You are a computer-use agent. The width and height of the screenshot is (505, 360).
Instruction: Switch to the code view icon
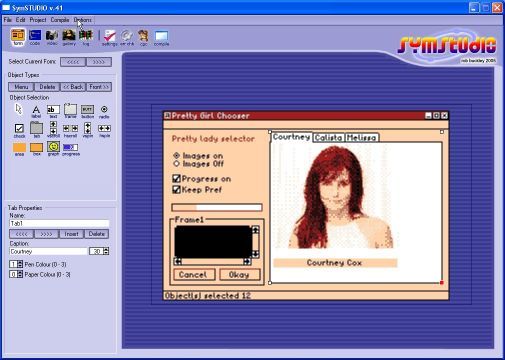[x=35, y=37]
